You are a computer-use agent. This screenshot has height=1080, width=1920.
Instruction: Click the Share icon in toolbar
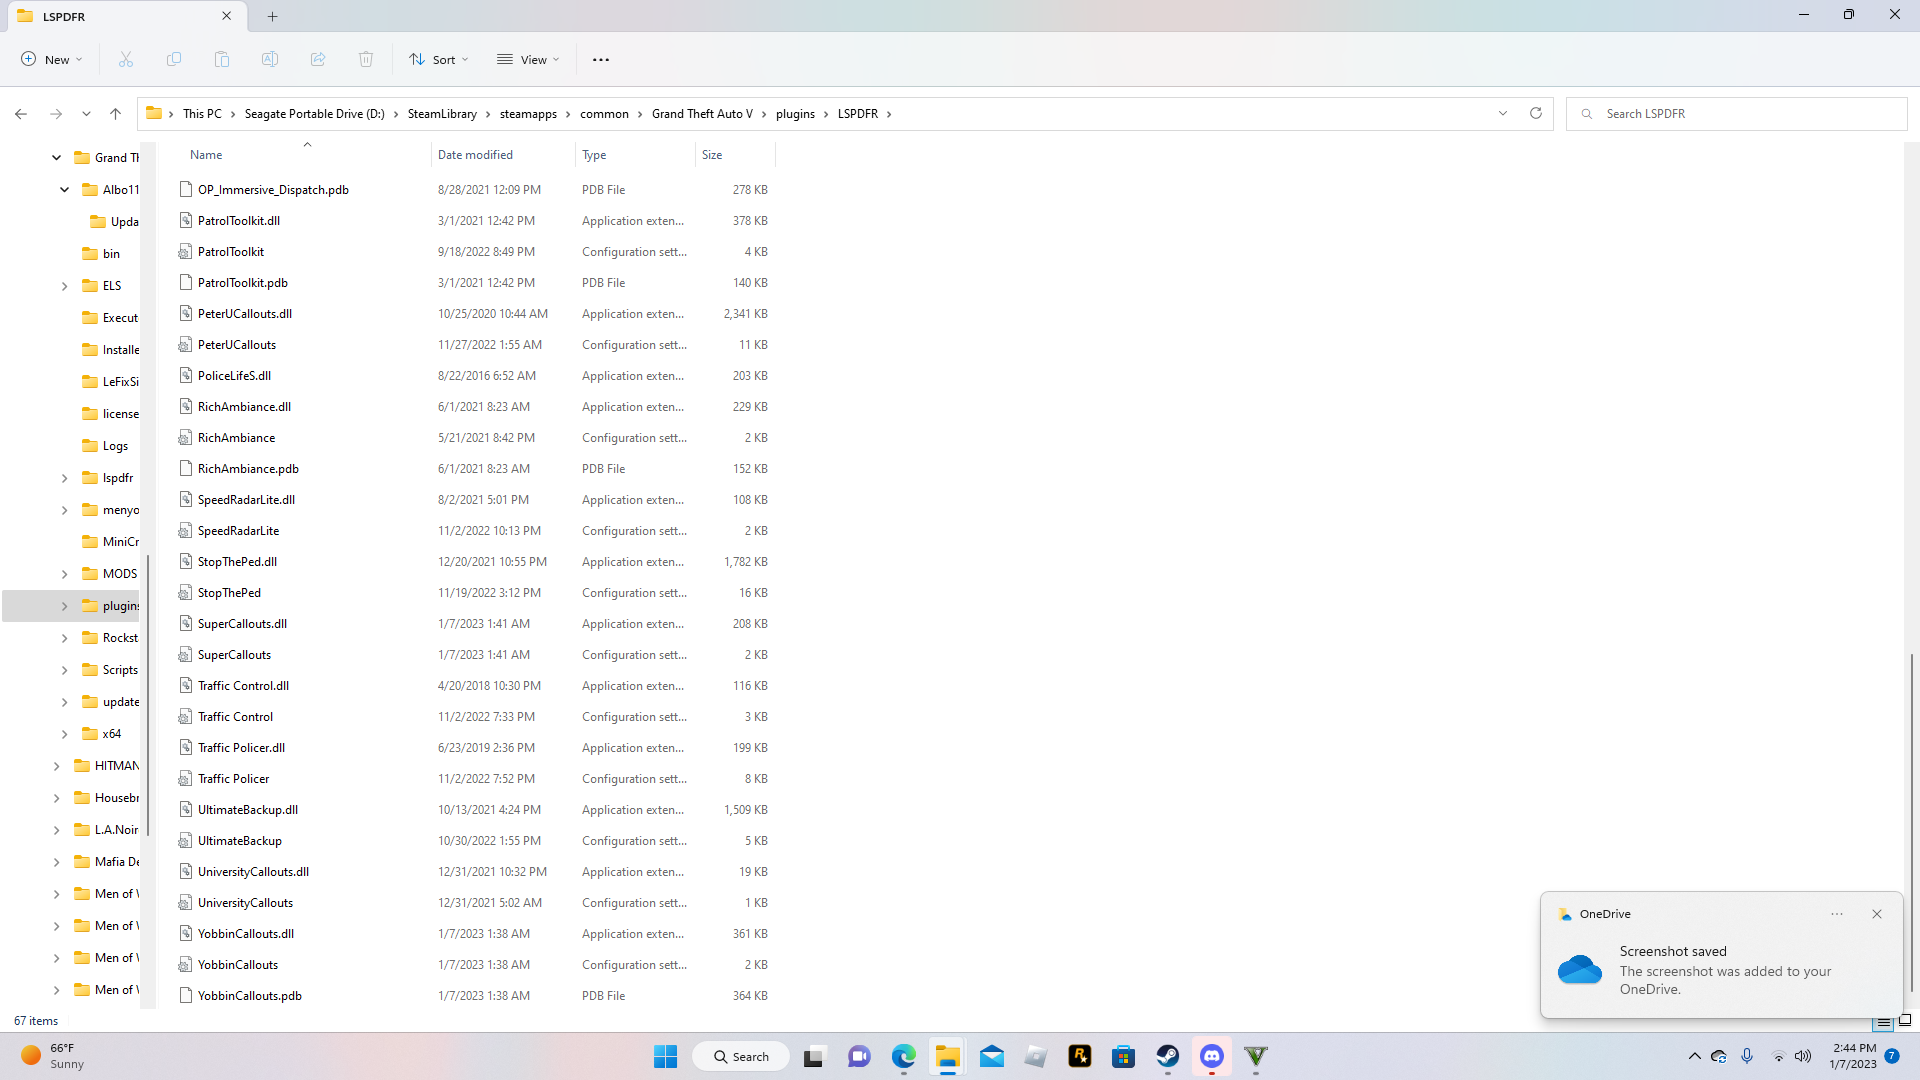click(318, 60)
